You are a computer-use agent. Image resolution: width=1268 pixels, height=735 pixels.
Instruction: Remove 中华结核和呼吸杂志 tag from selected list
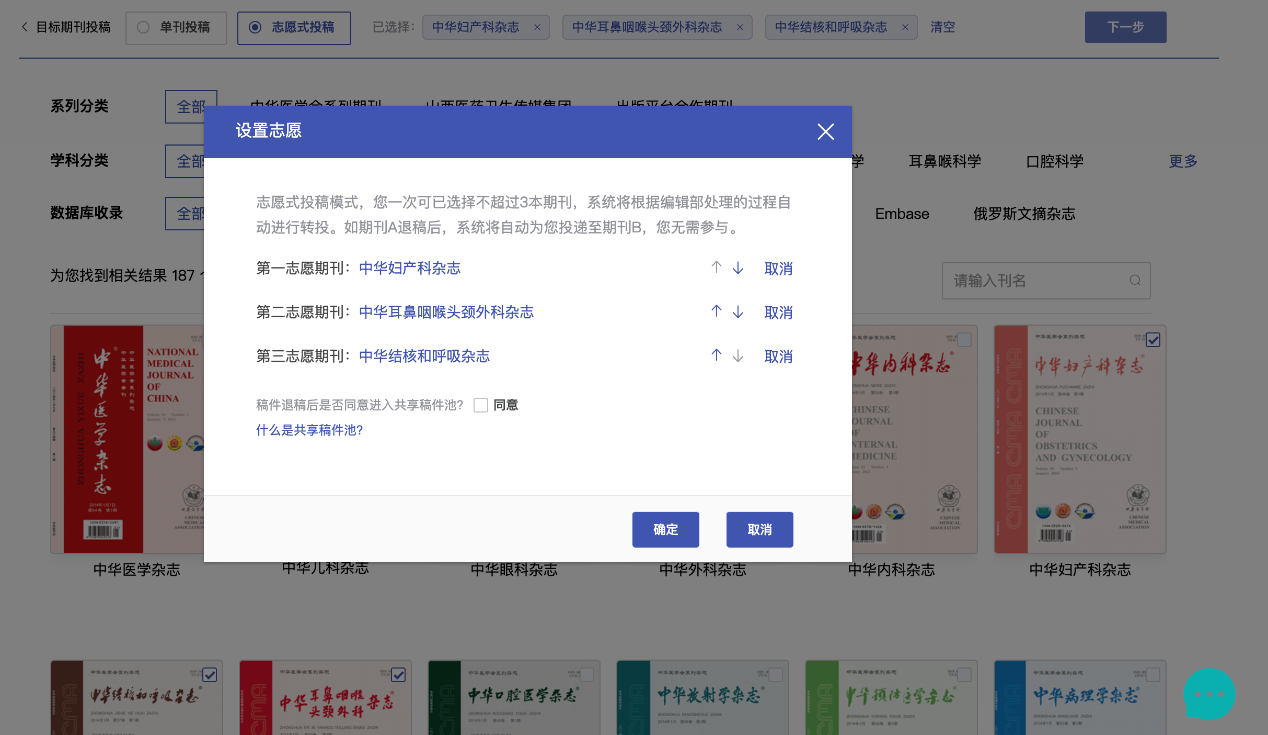click(x=904, y=27)
